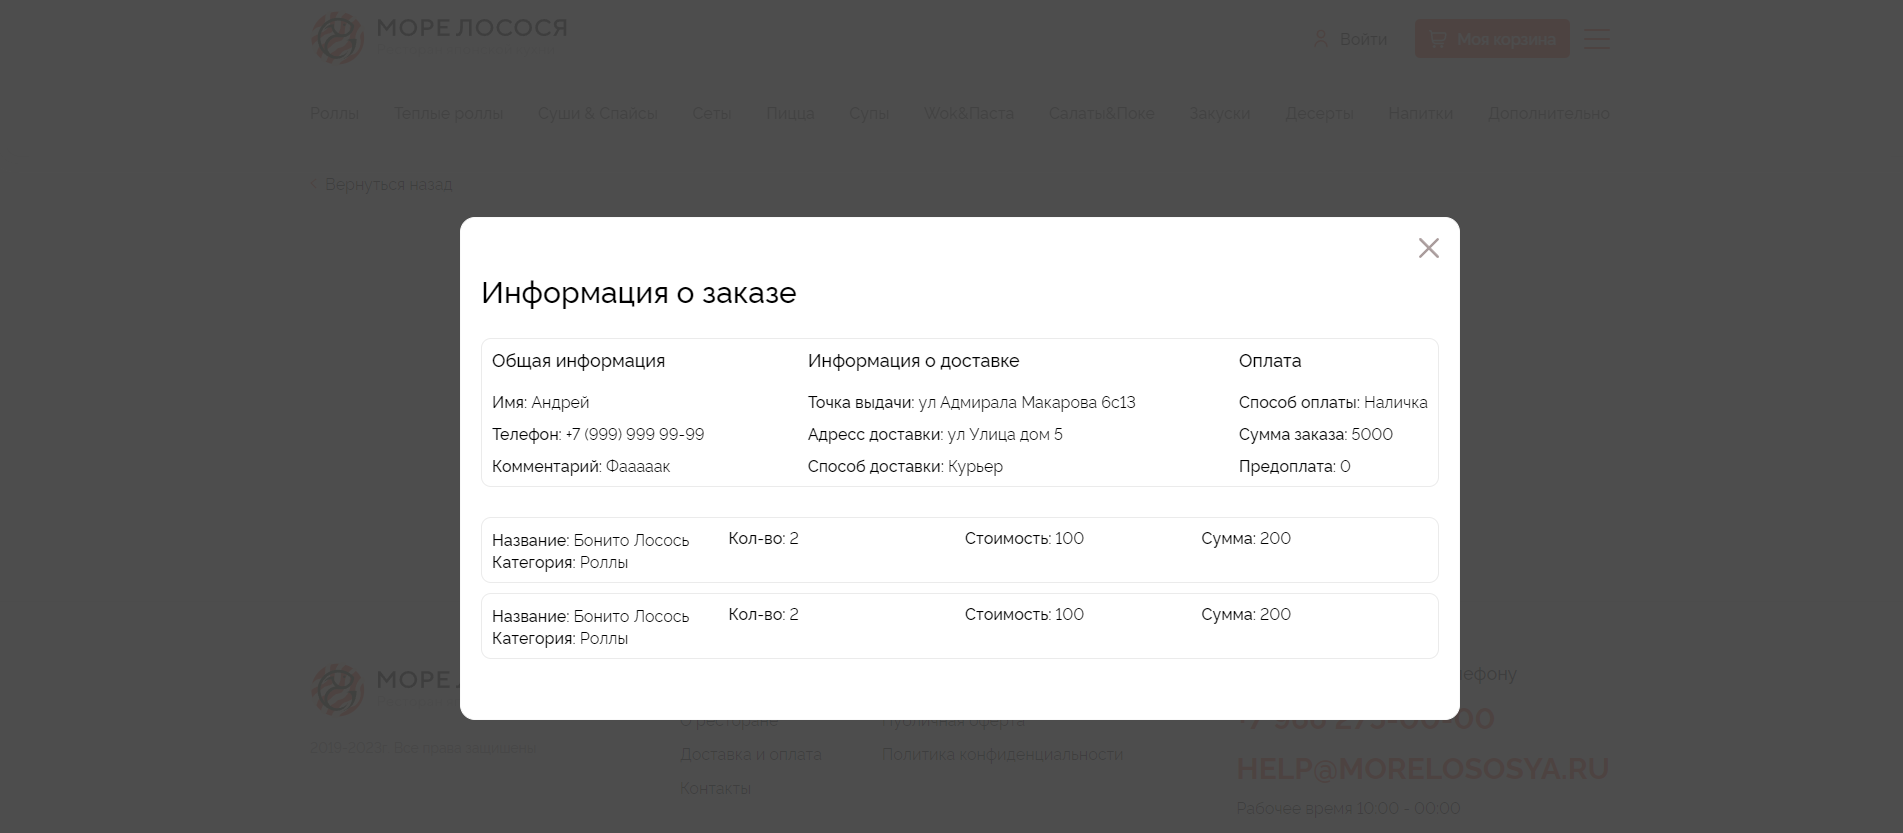Click the Информация о заказе heading
Viewport: 1903px width, 833px height.
(638, 292)
